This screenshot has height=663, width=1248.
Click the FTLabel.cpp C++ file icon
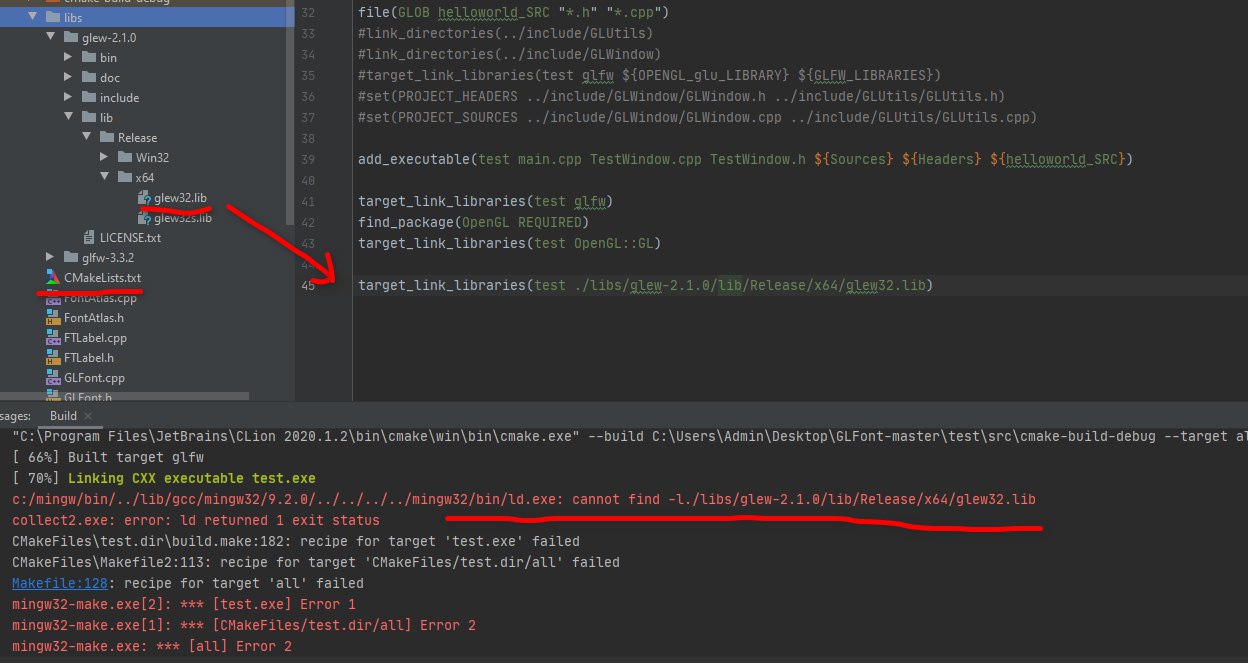click(x=53, y=337)
